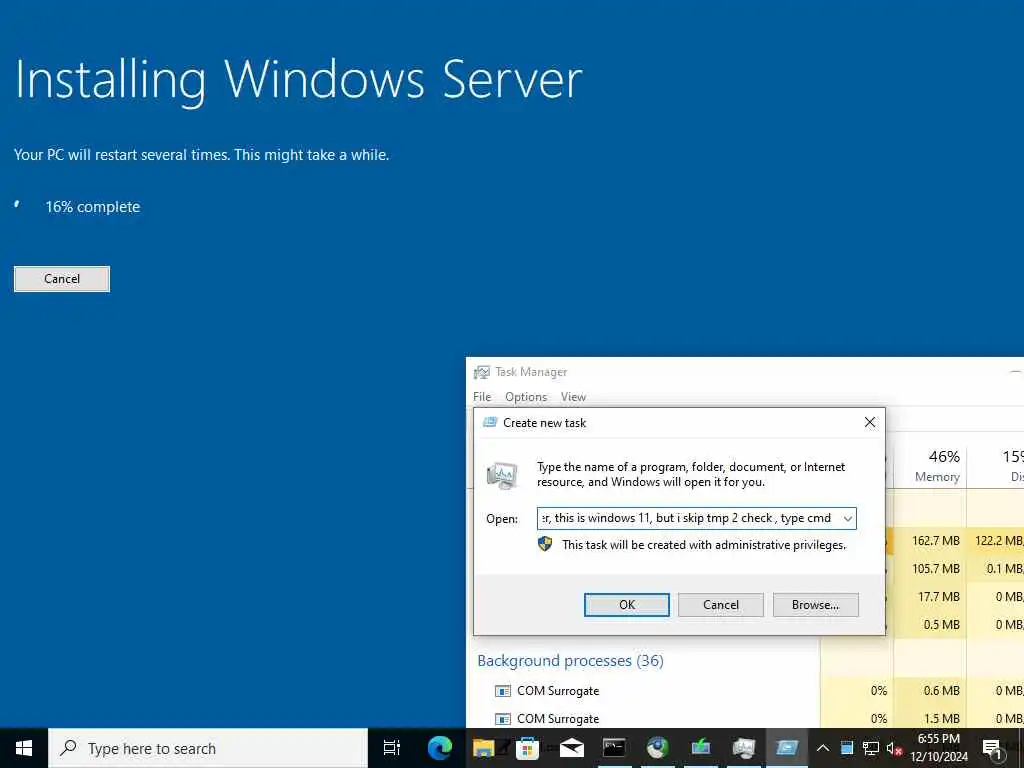Click the Task Manager title bar icon

coord(482,372)
